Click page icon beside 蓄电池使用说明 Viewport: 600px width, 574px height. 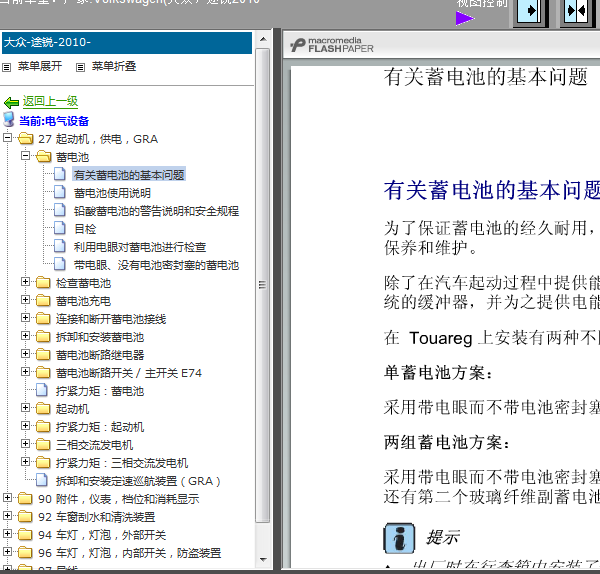coord(60,192)
